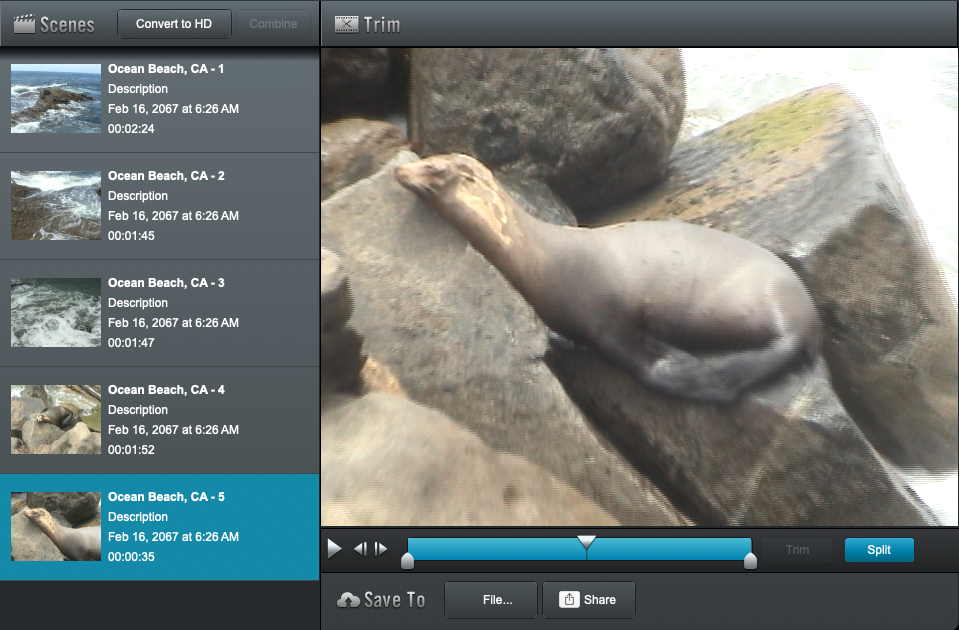Click the Share button
Screen dimensions: 959x630
[x=588, y=600]
